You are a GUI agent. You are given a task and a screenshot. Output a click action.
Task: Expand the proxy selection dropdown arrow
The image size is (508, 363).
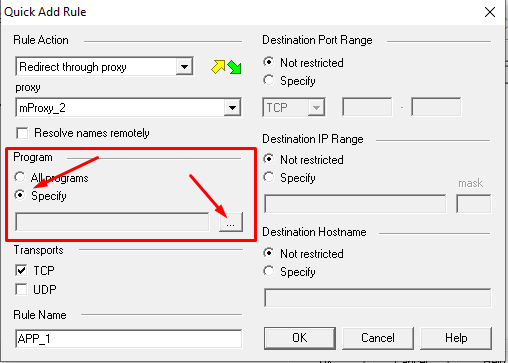(x=232, y=108)
